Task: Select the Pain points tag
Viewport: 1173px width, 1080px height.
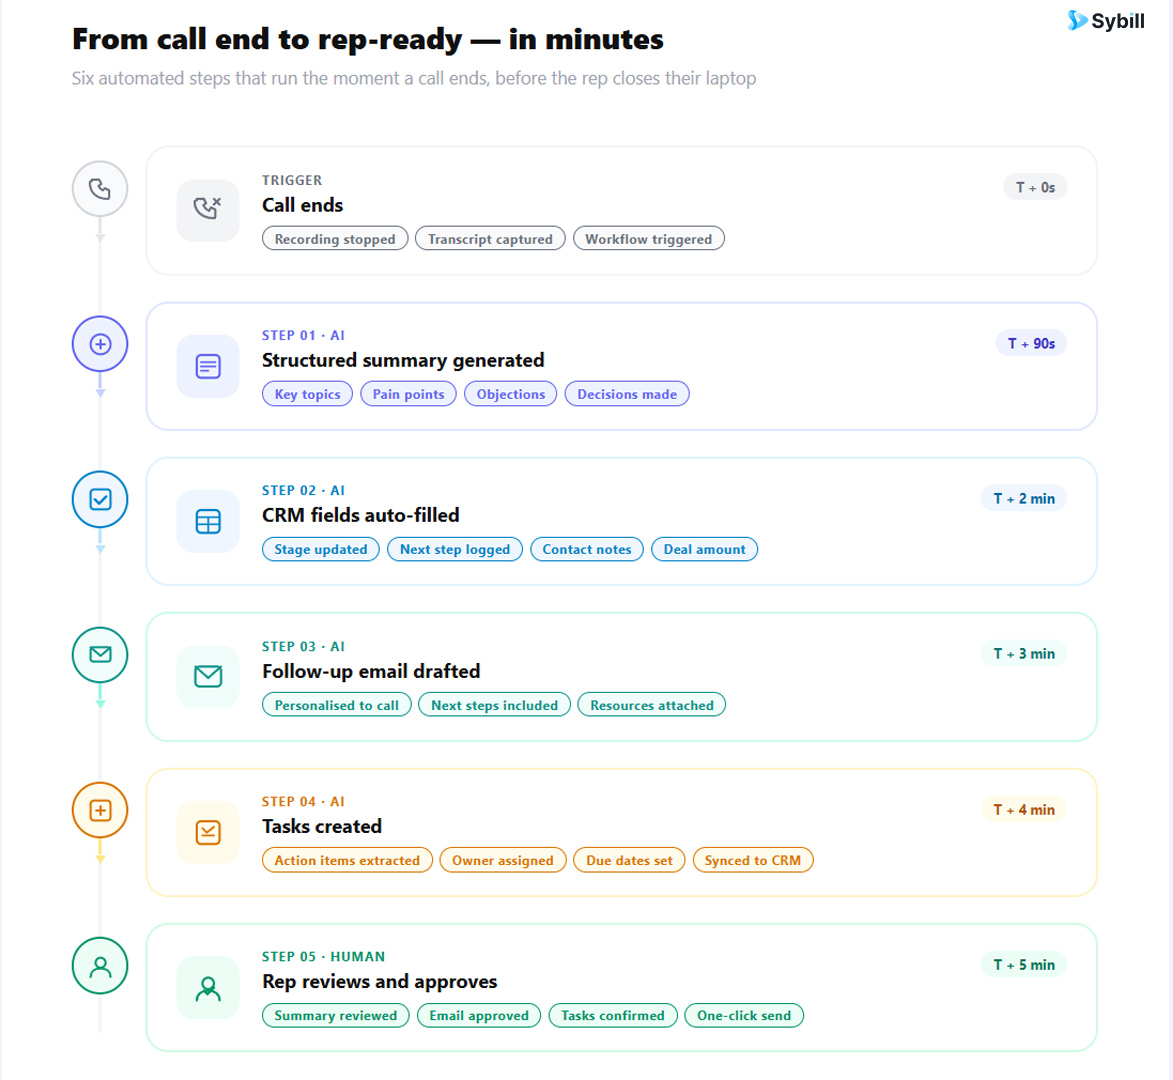Action: tap(408, 394)
